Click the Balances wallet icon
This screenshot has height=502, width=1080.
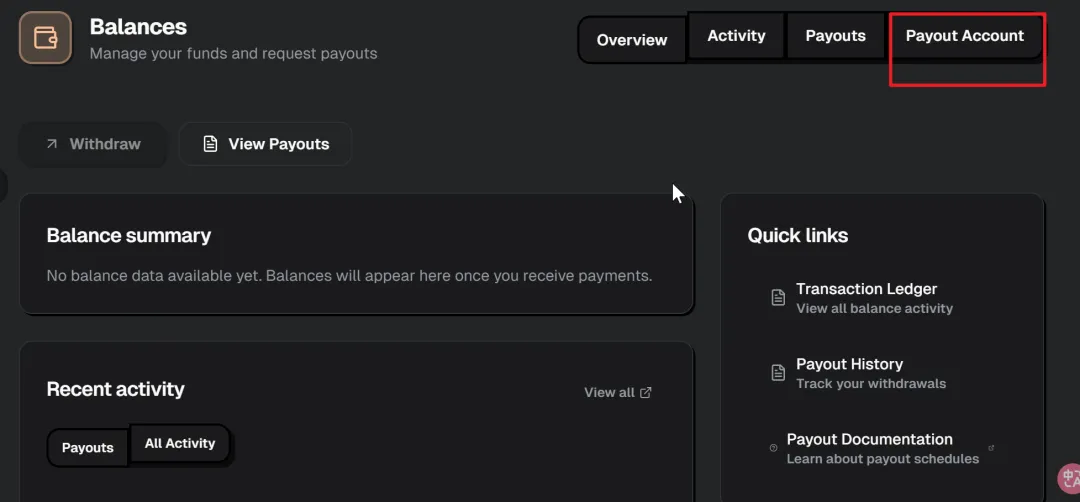pyautogui.click(x=45, y=38)
